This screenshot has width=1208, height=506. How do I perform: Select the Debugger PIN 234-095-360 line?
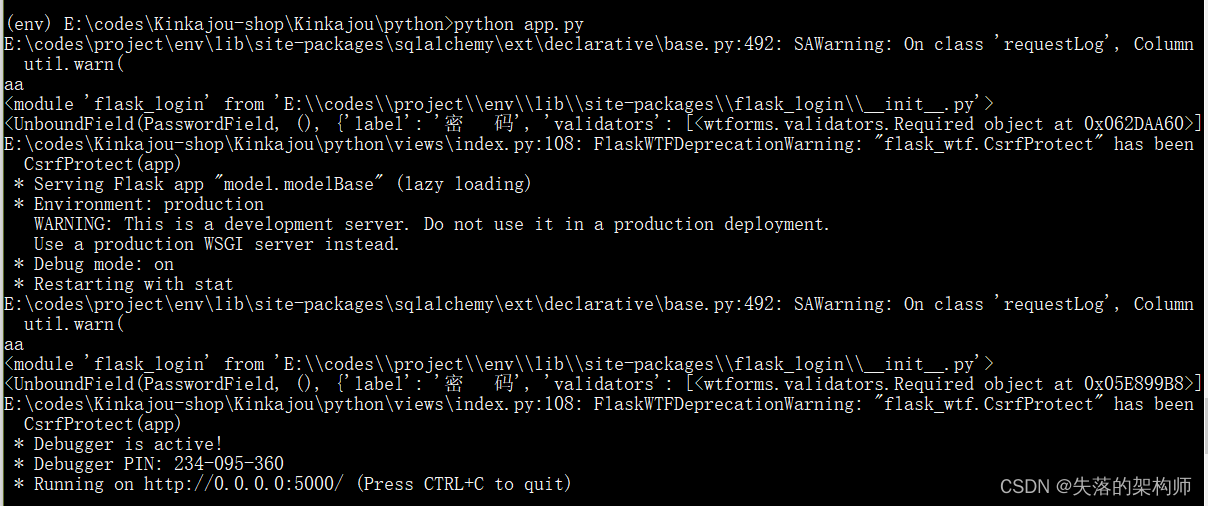149,464
